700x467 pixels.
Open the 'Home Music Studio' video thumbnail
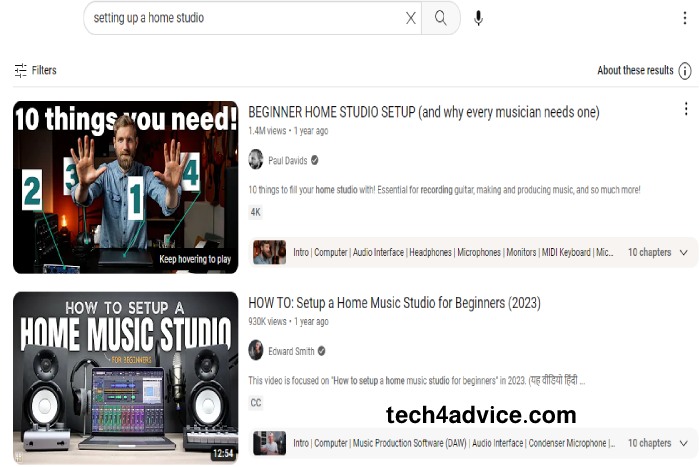125,378
